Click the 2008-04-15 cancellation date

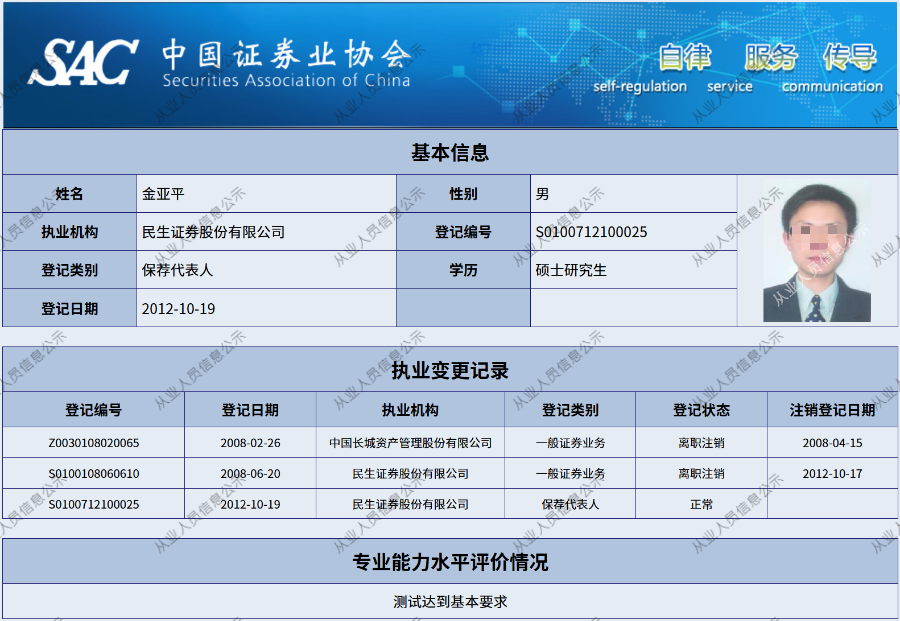(x=832, y=443)
